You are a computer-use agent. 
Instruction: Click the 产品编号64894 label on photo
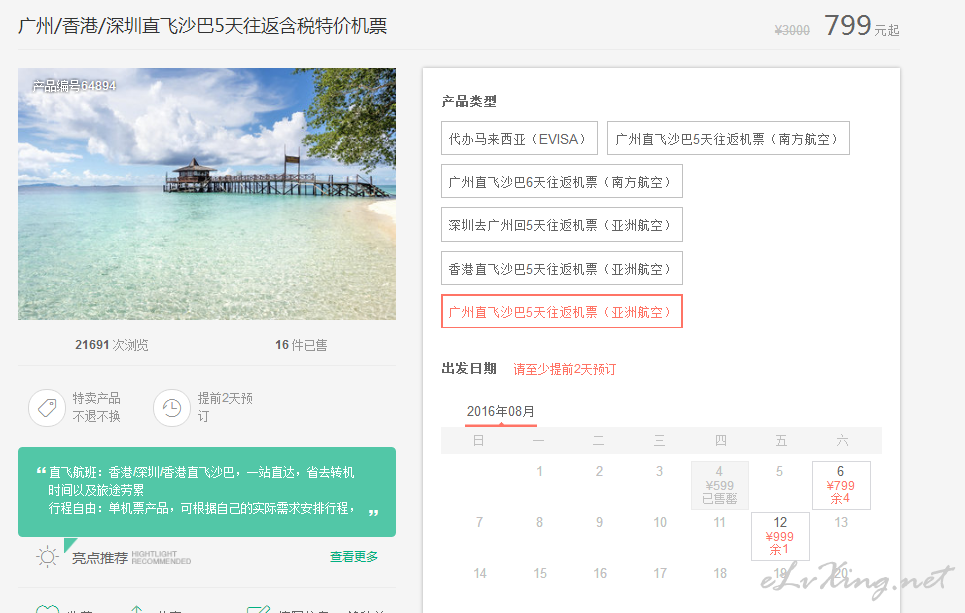[x=74, y=86]
